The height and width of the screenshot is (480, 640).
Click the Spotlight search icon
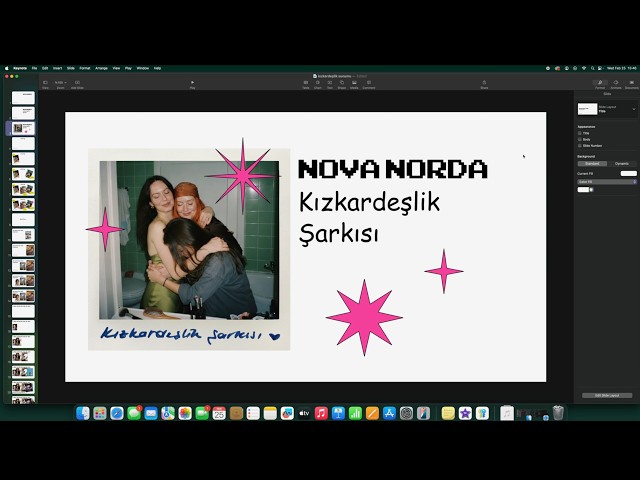click(593, 68)
